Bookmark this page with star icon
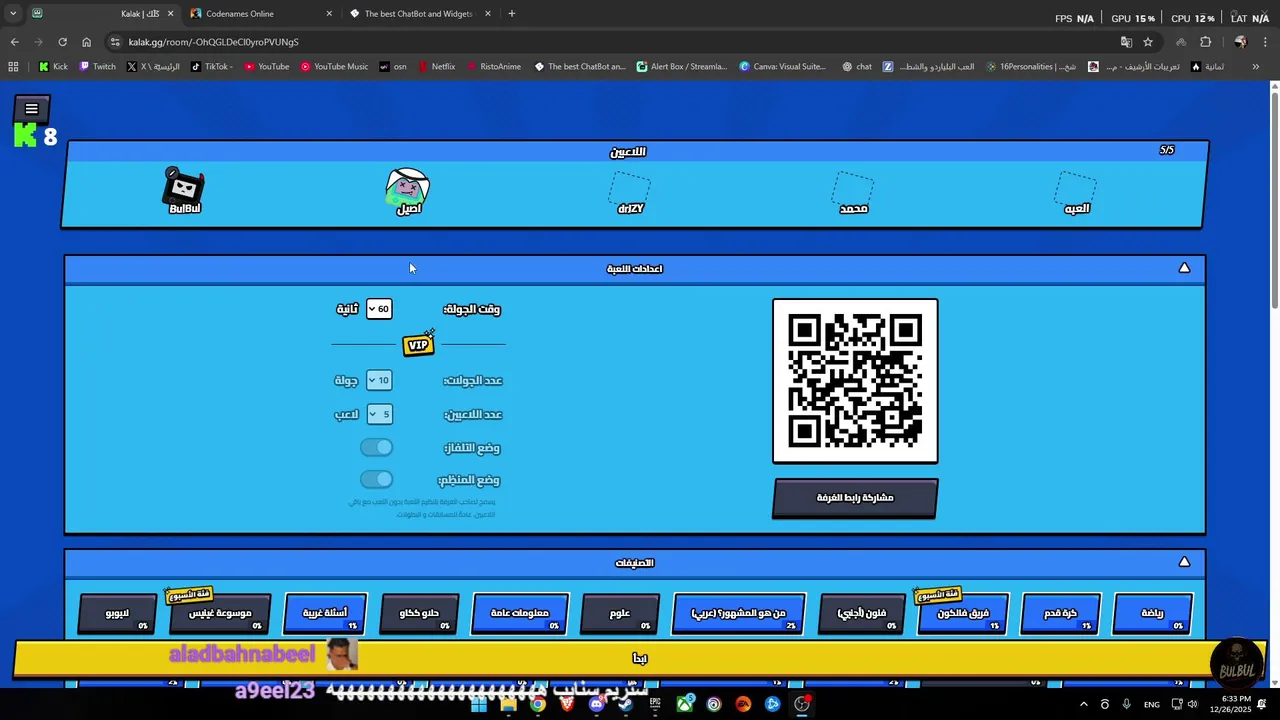This screenshot has height=720, width=1280. point(1148,42)
